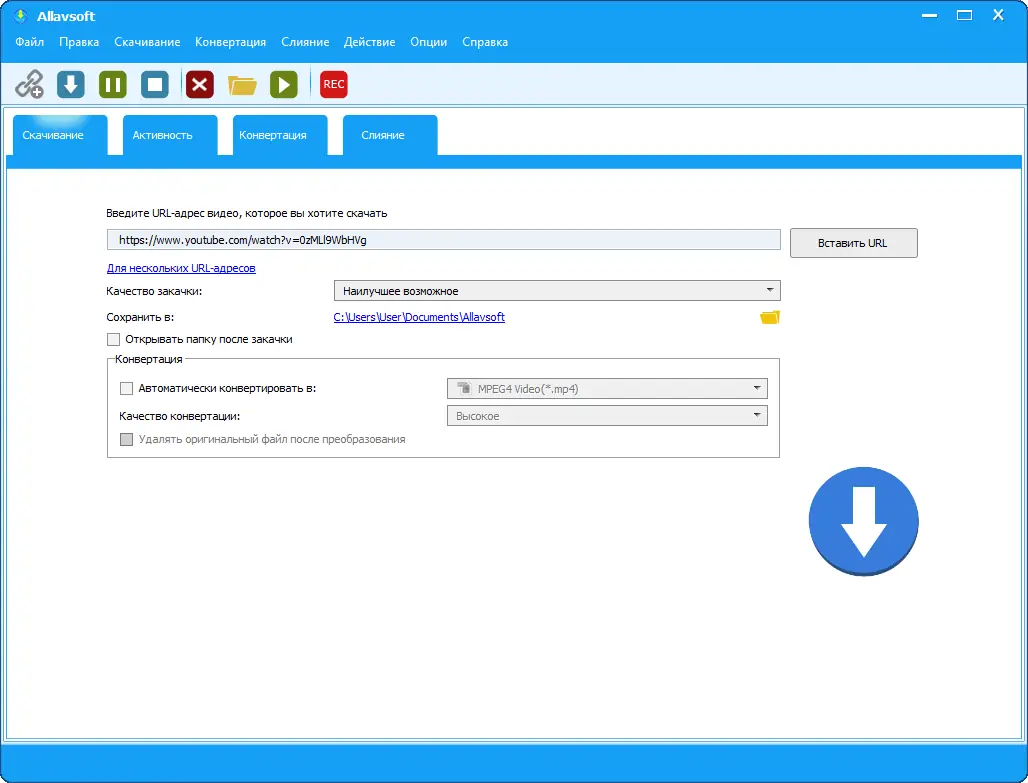The height and width of the screenshot is (783, 1028).
Task: Check 'Автоматически конвертировать в'
Action: point(127,388)
